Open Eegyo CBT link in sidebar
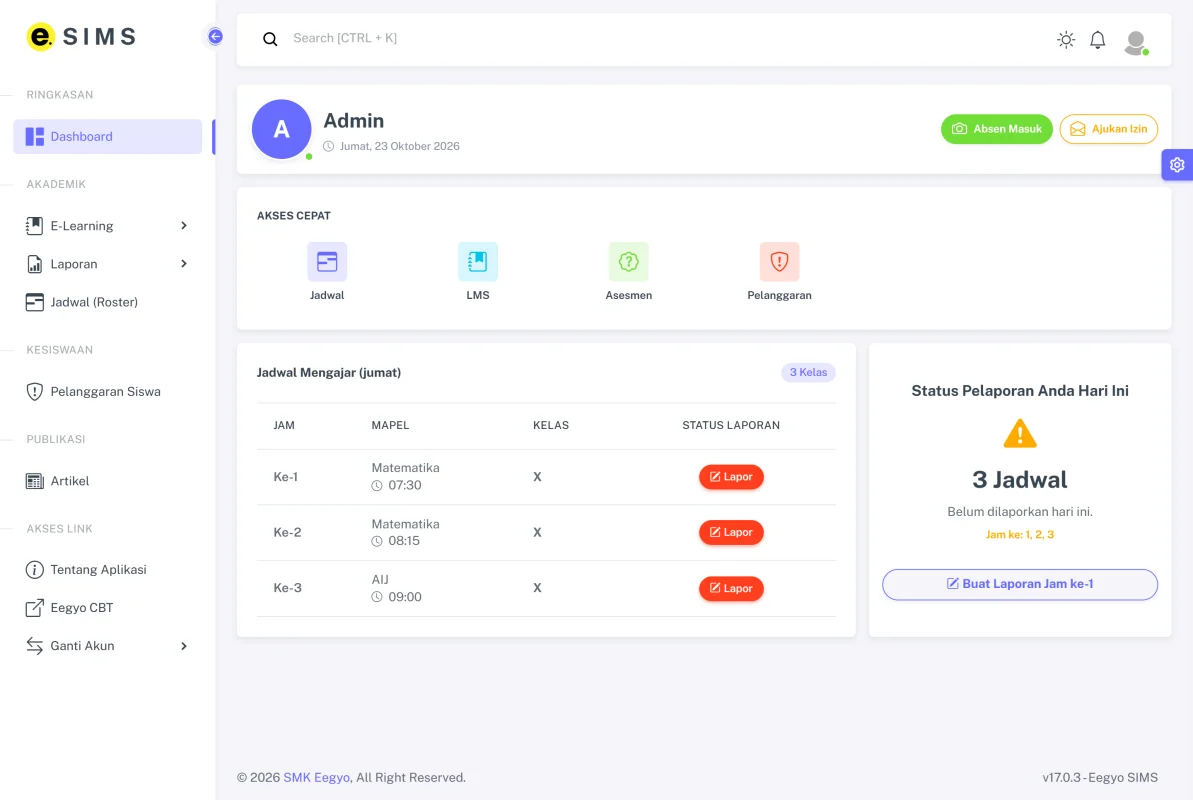Viewport: 1193px width, 800px height. 107,607
